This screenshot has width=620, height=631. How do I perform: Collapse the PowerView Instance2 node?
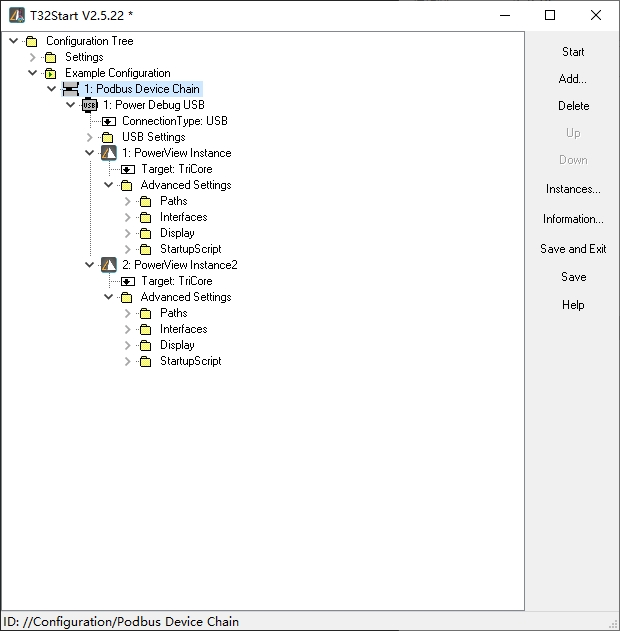tap(90, 265)
